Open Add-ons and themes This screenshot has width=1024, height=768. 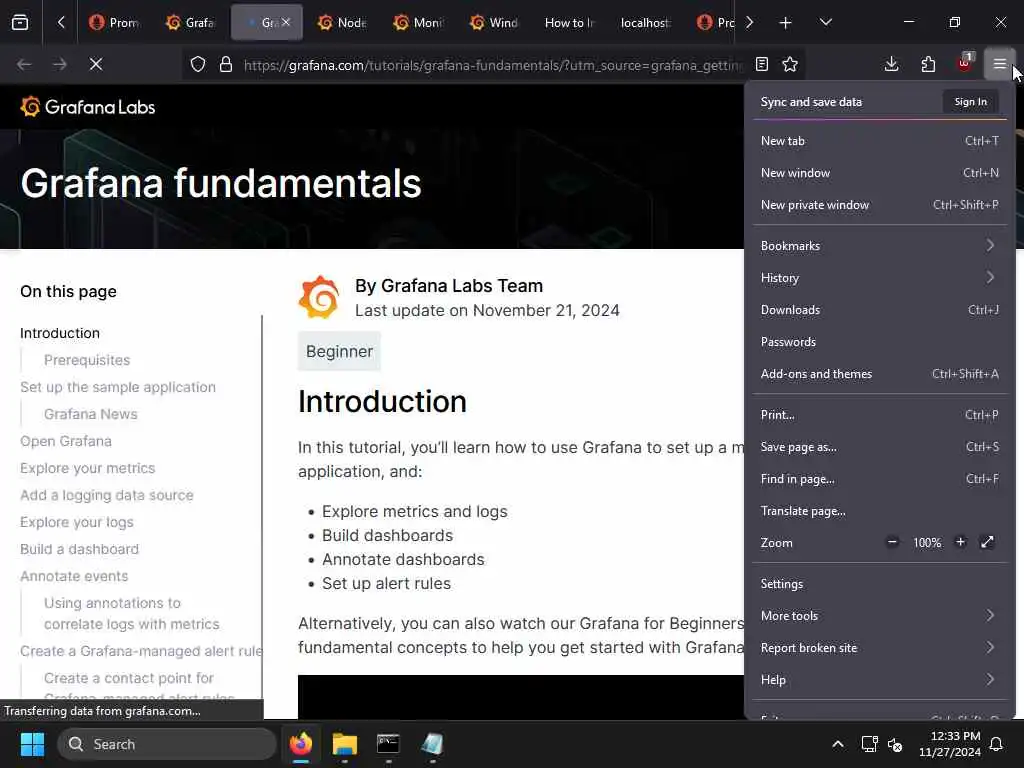tap(880, 374)
